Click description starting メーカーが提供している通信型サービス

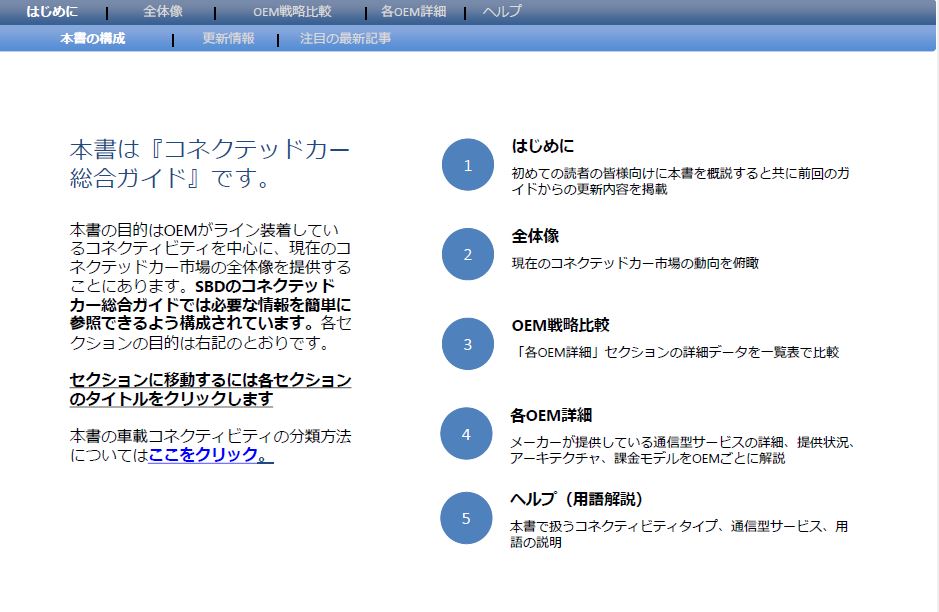pos(682,450)
